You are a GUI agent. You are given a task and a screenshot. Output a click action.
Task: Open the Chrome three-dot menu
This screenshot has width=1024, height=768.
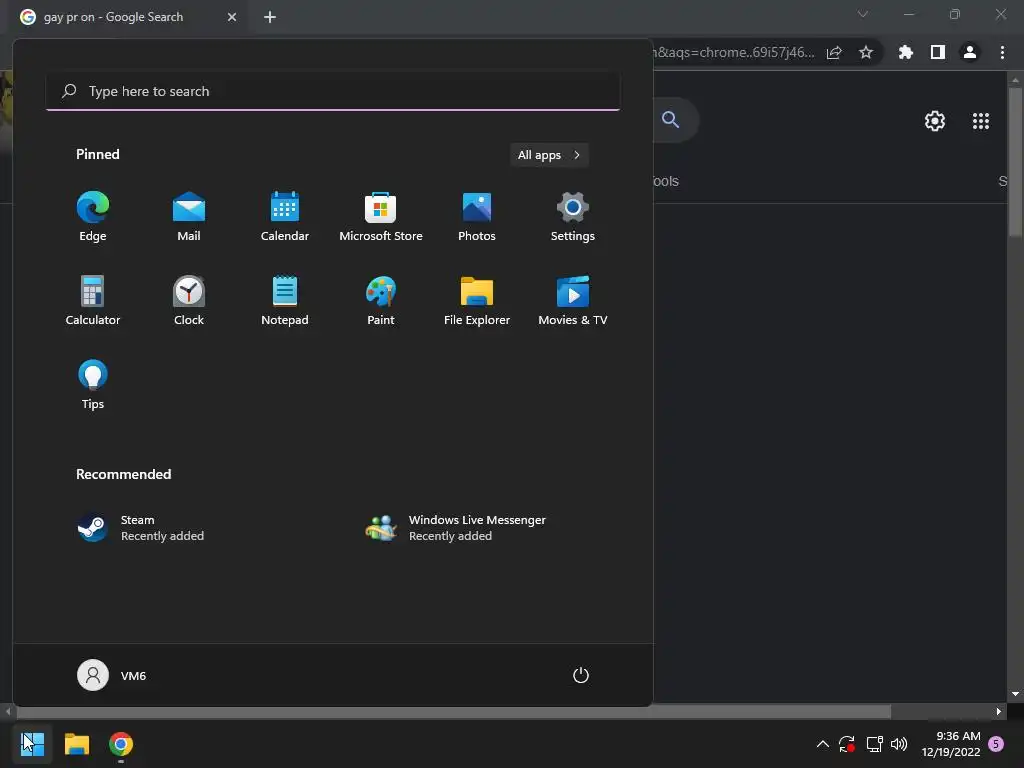[x=1002, y=52]
